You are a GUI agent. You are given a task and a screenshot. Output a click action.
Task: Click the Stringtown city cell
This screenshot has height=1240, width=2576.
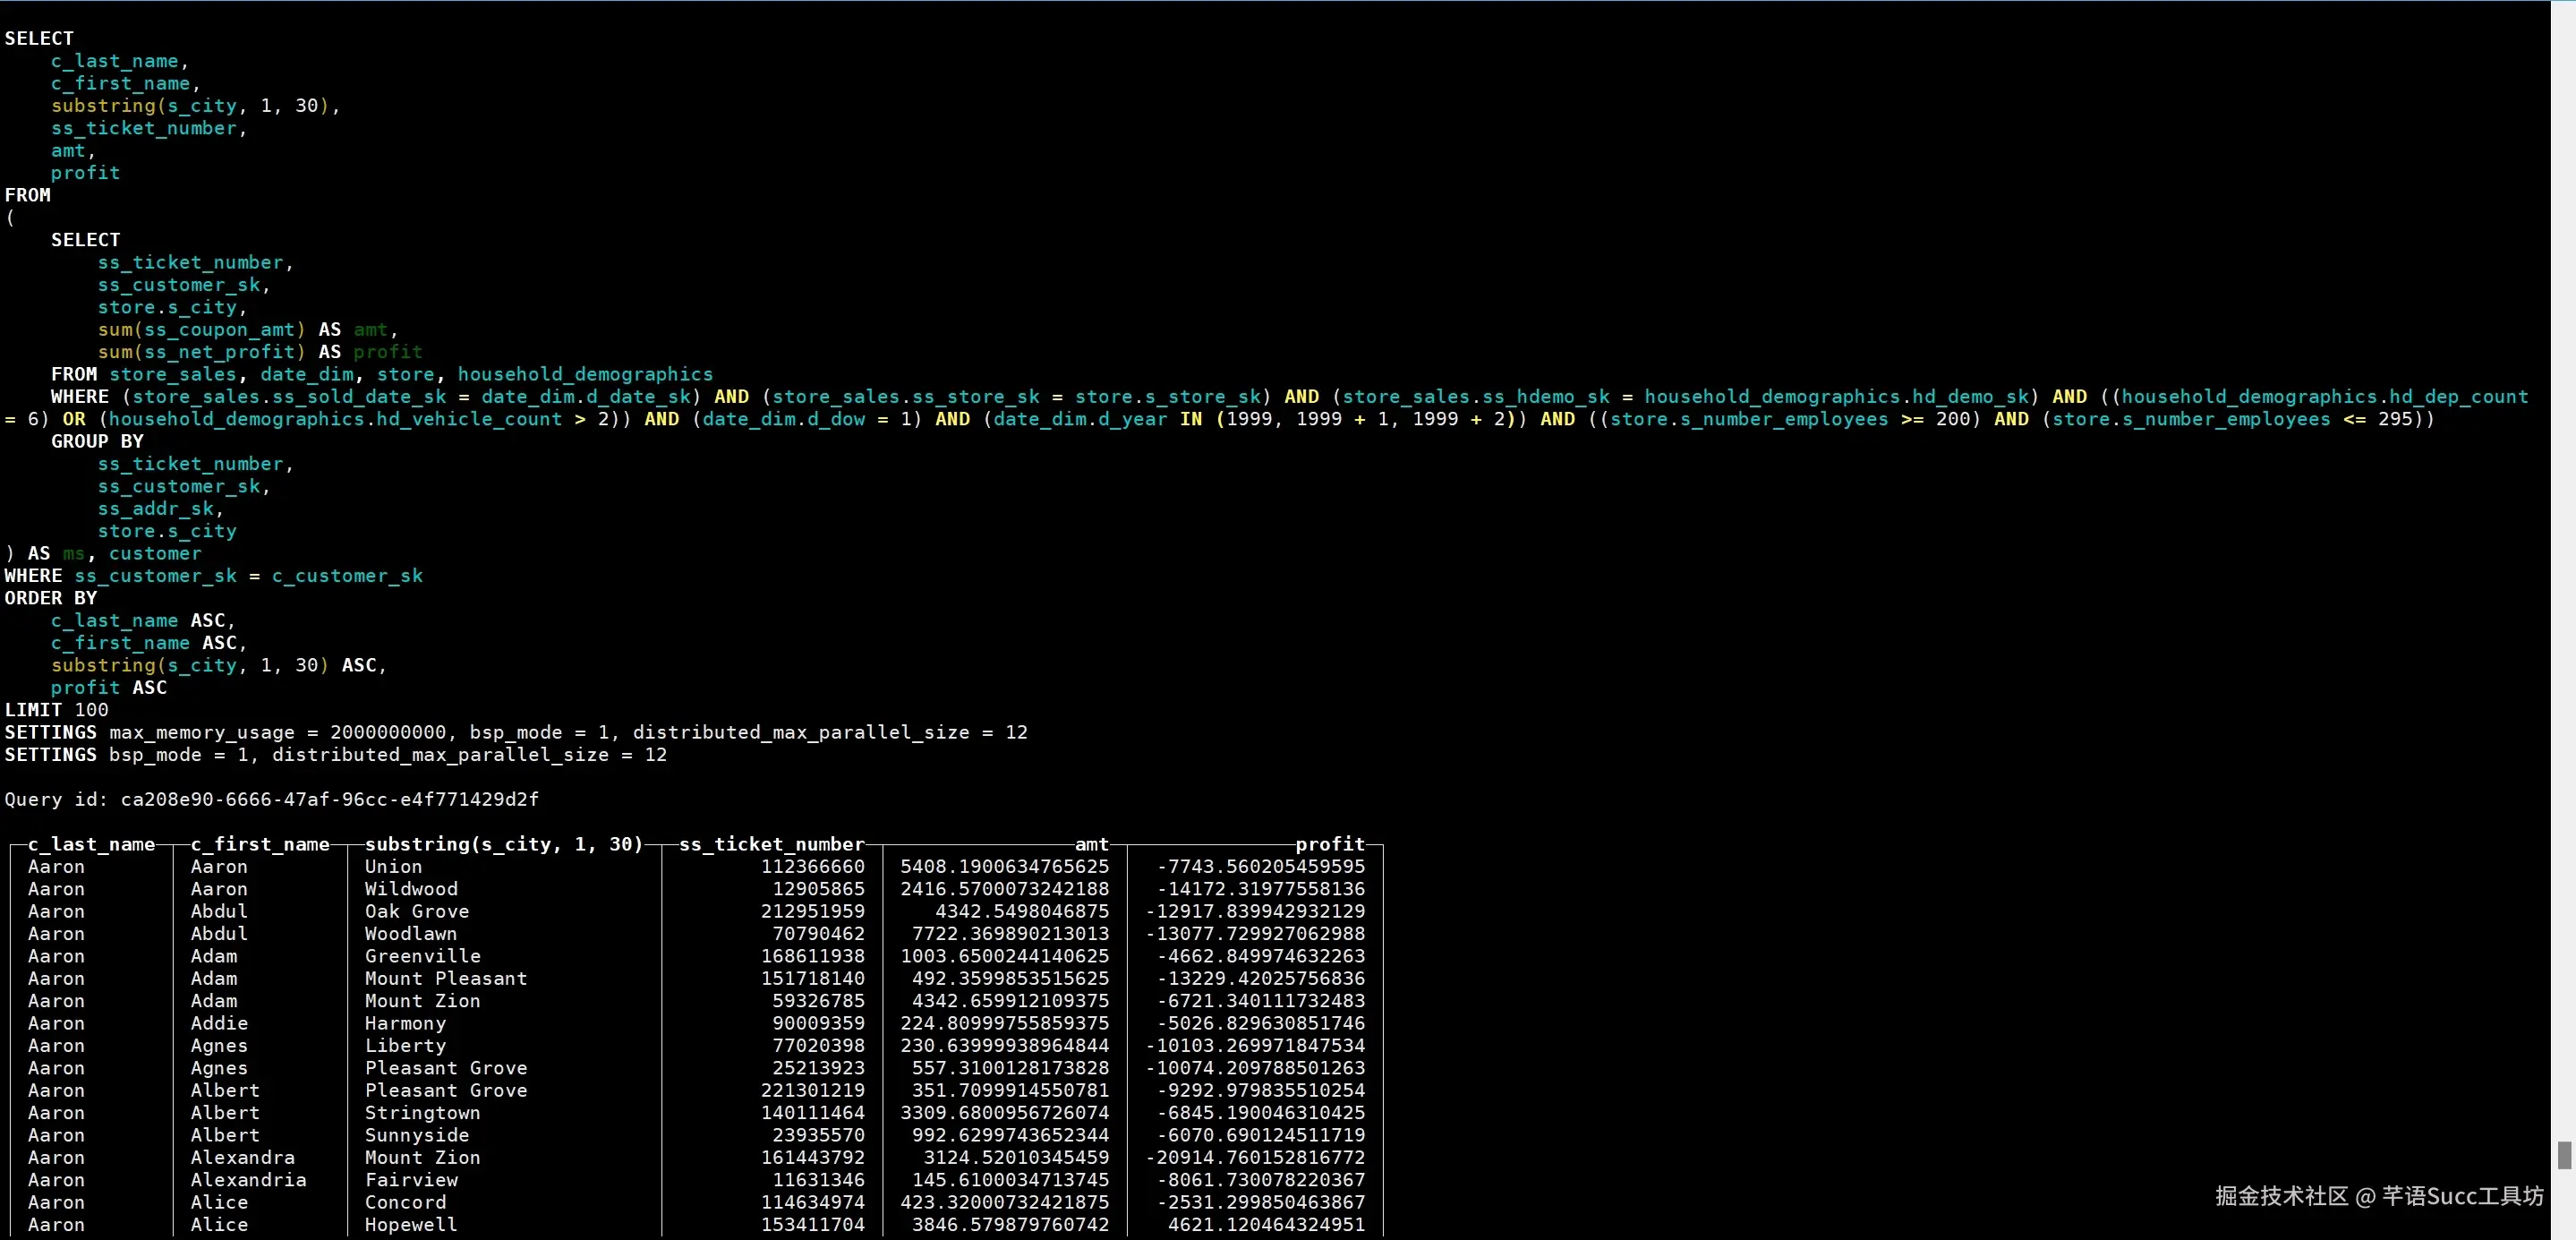pyautogui.click(x=422, y=1113)
